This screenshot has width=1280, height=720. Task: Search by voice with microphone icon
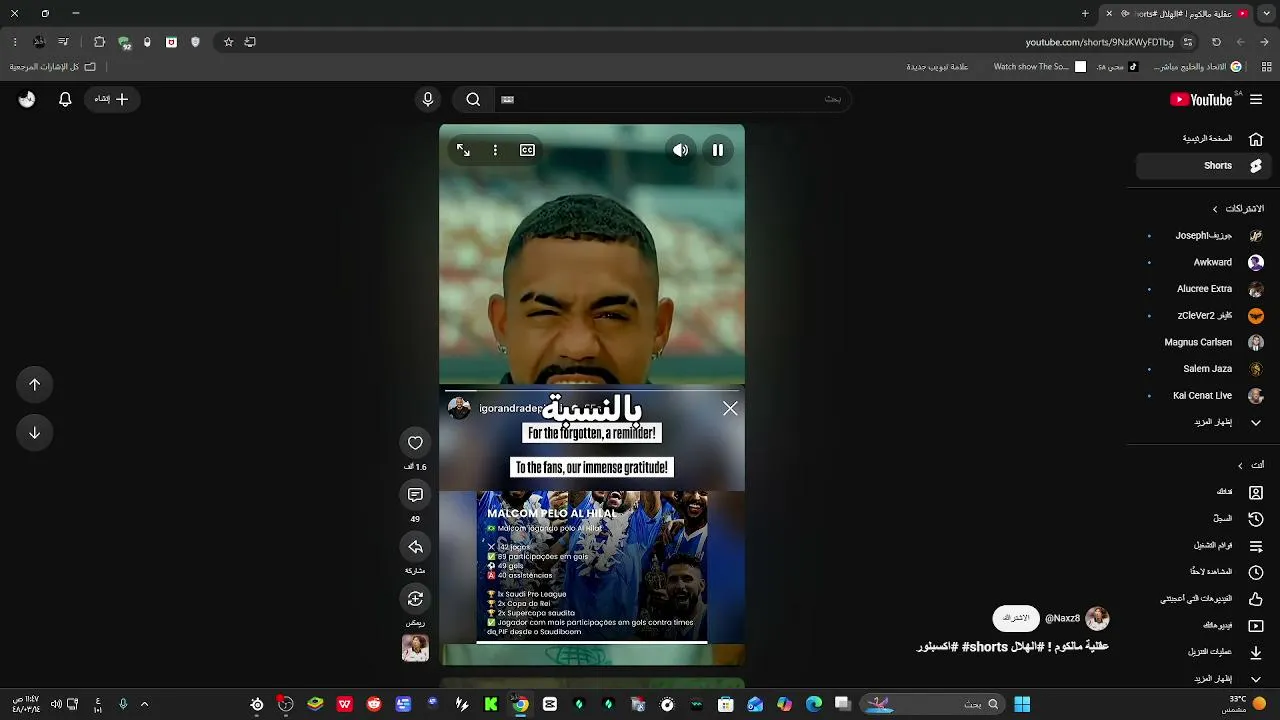point(428,99)
